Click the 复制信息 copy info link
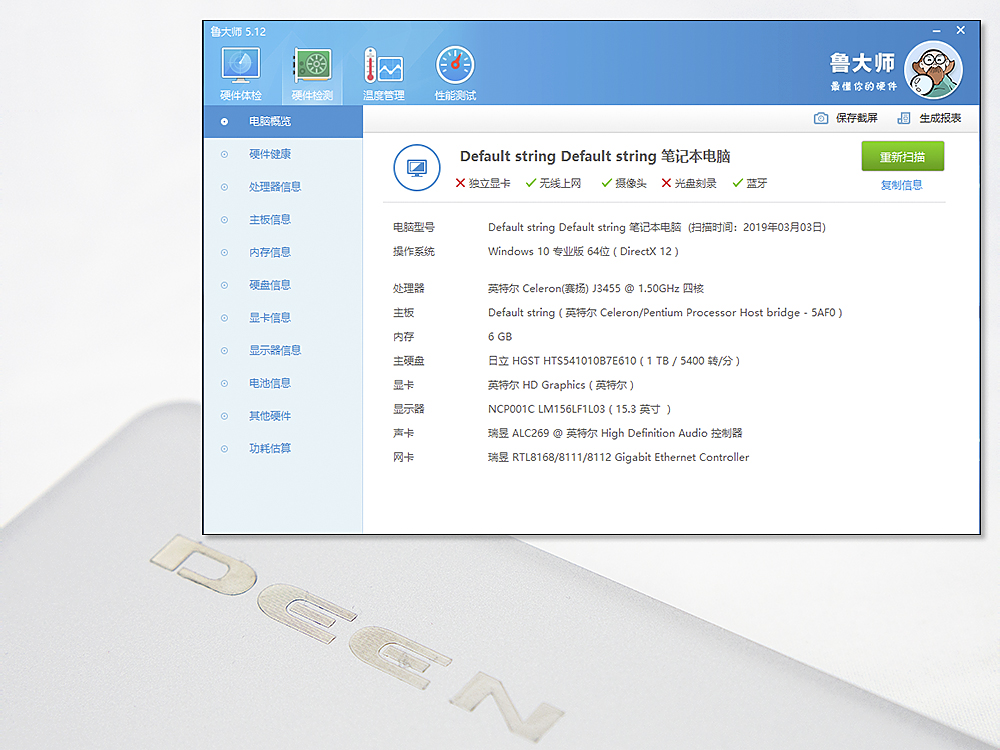 click(x=901, y=185)
